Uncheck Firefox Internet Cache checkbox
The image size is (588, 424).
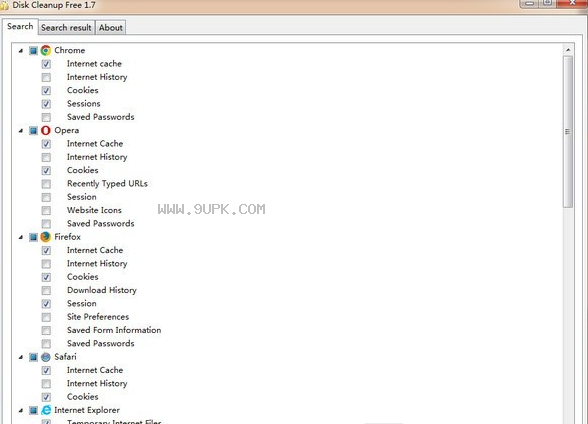tap(46, 250)
